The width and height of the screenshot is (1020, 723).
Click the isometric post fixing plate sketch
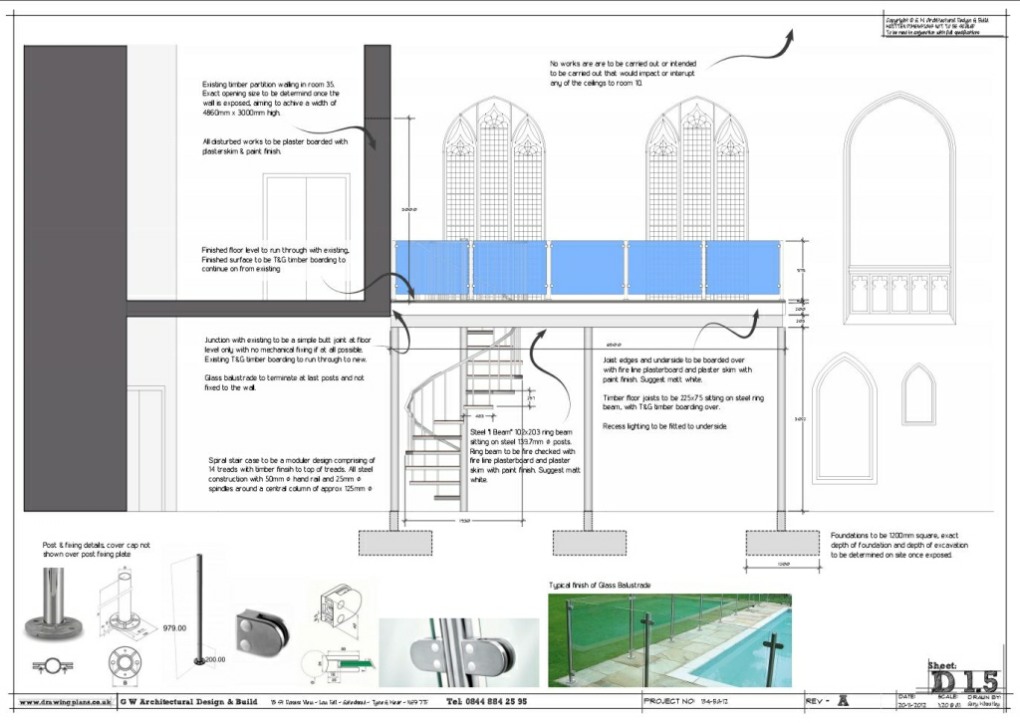click(127, 605)
